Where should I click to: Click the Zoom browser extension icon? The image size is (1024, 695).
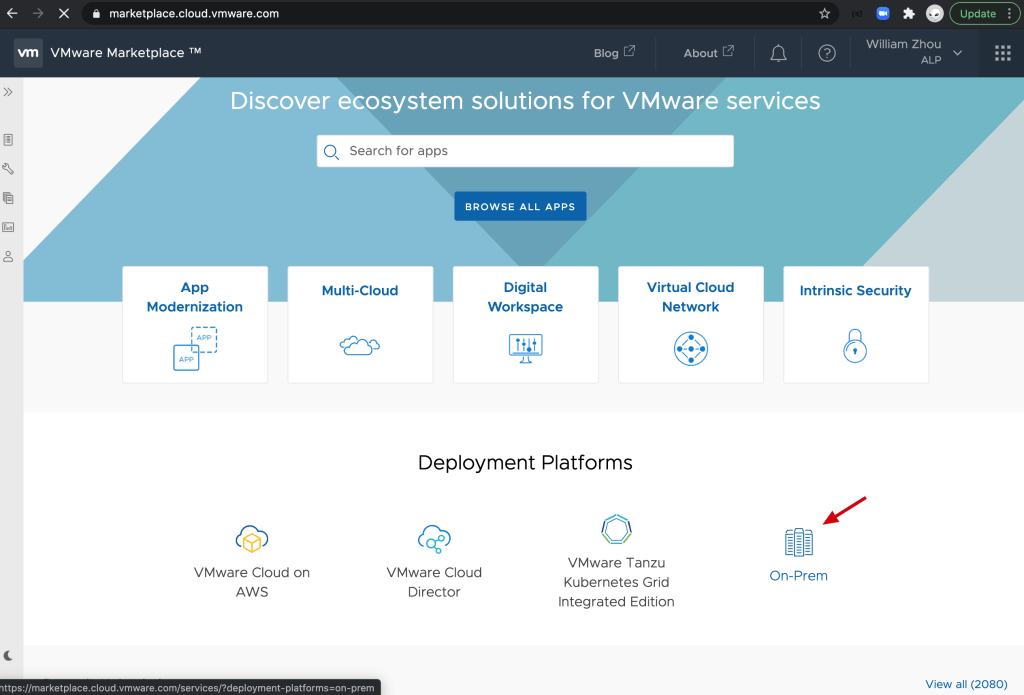click(883, 14)
